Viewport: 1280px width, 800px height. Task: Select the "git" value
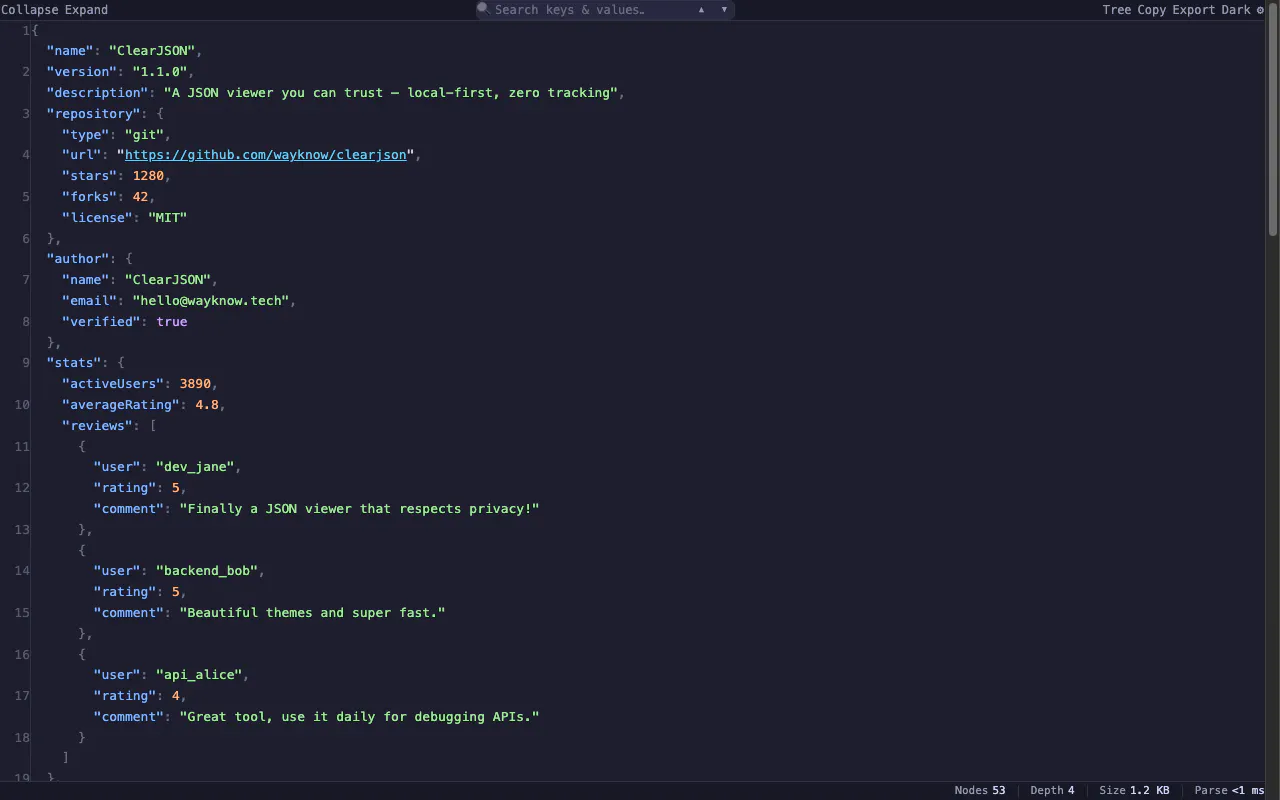[x=145, y=134]
